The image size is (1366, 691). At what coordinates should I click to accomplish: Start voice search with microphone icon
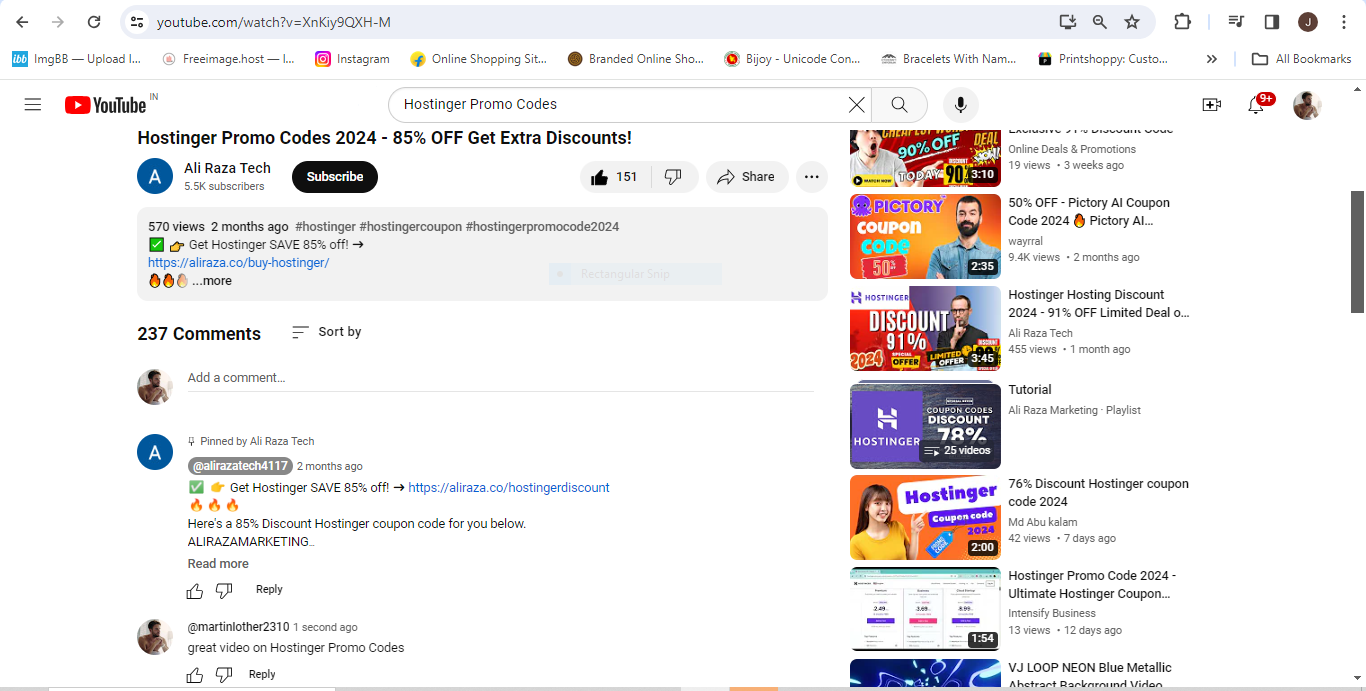click(x=961, y=104)
